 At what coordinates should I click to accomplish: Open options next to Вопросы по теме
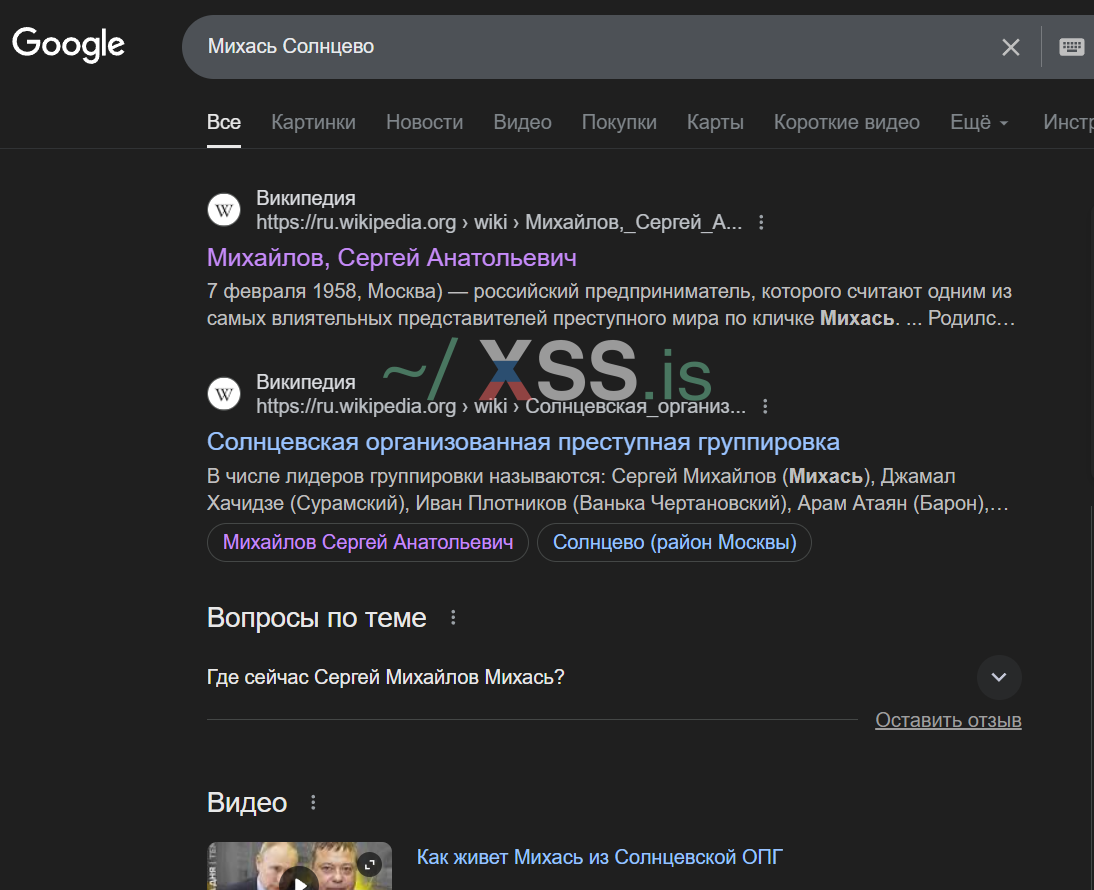[453, 617]
